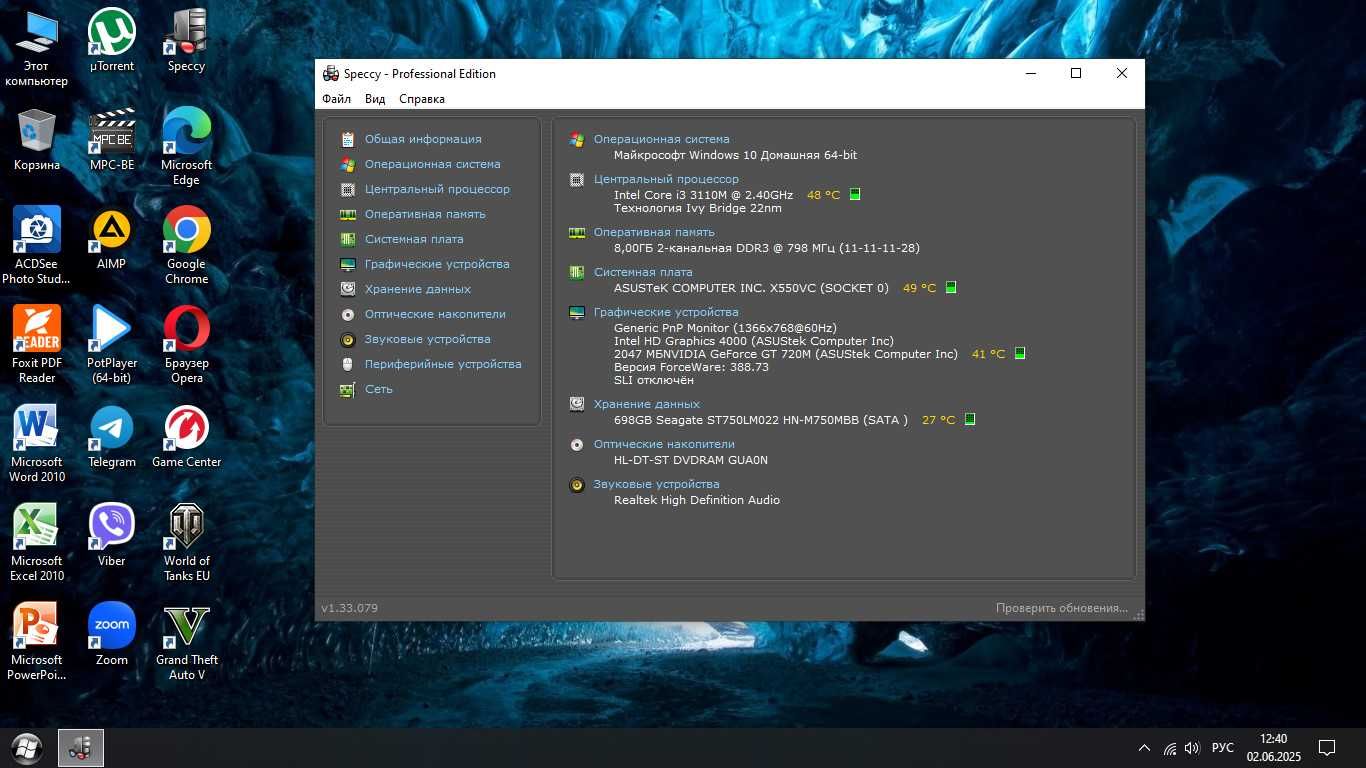This screenshot has height=768, width=1366.
Task: Click Системная плата heading in summary pane
Action: click(x=643, y=272)
